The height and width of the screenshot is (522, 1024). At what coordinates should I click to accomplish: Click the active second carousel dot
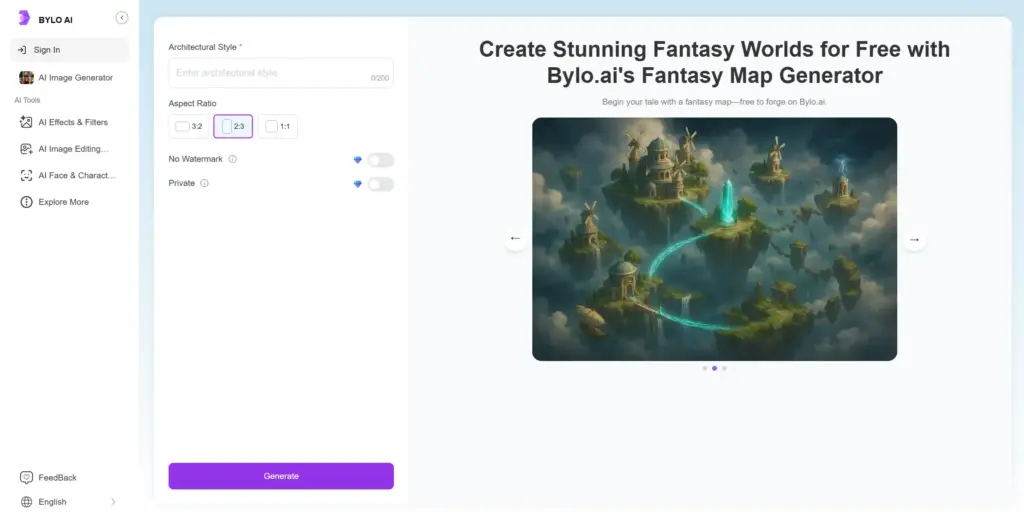tap(714, 368)
